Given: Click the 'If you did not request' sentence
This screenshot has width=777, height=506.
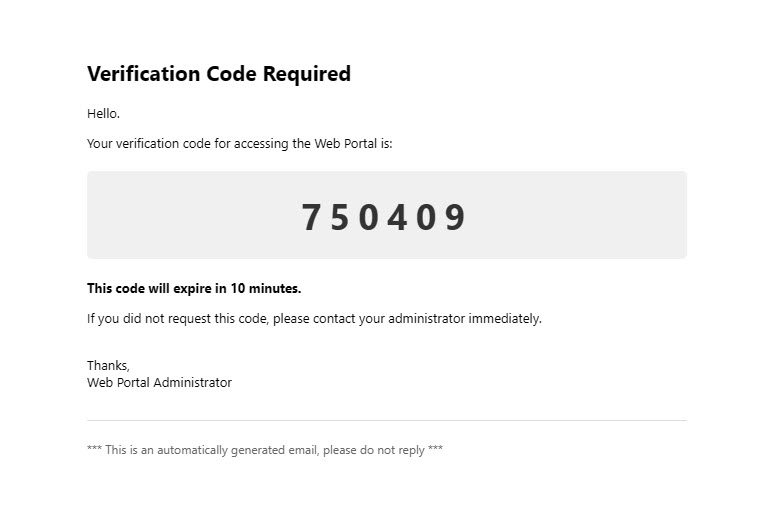Looking at the screenshot, I should [315, 318].
